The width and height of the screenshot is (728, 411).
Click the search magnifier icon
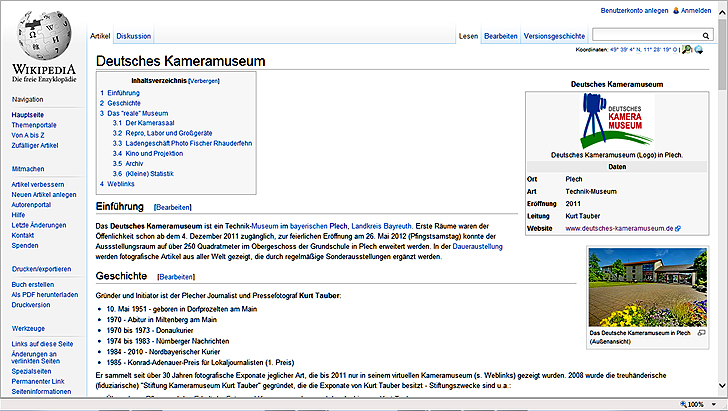tap(705, 35)
